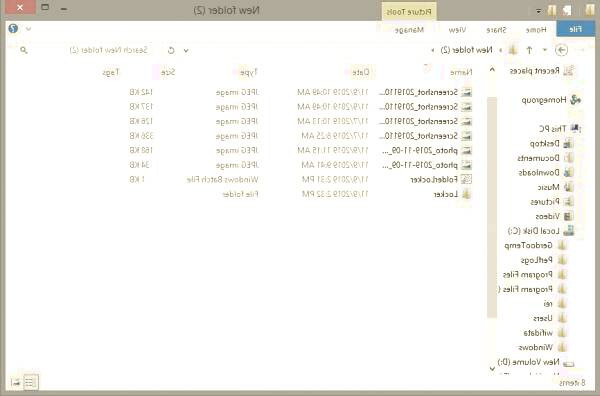Click the Locker folder icon in file list
The image size is (600, 396).
(x=466, y=194)
